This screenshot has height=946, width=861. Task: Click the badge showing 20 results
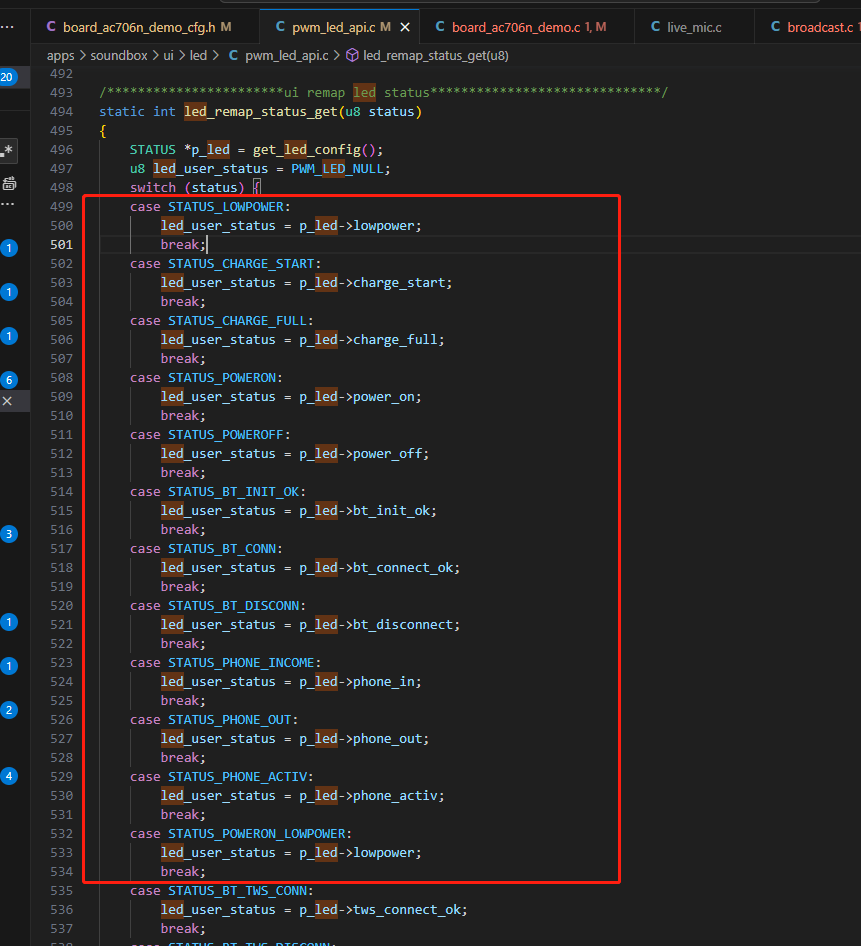pyautogui.click(x=7, y=77)
